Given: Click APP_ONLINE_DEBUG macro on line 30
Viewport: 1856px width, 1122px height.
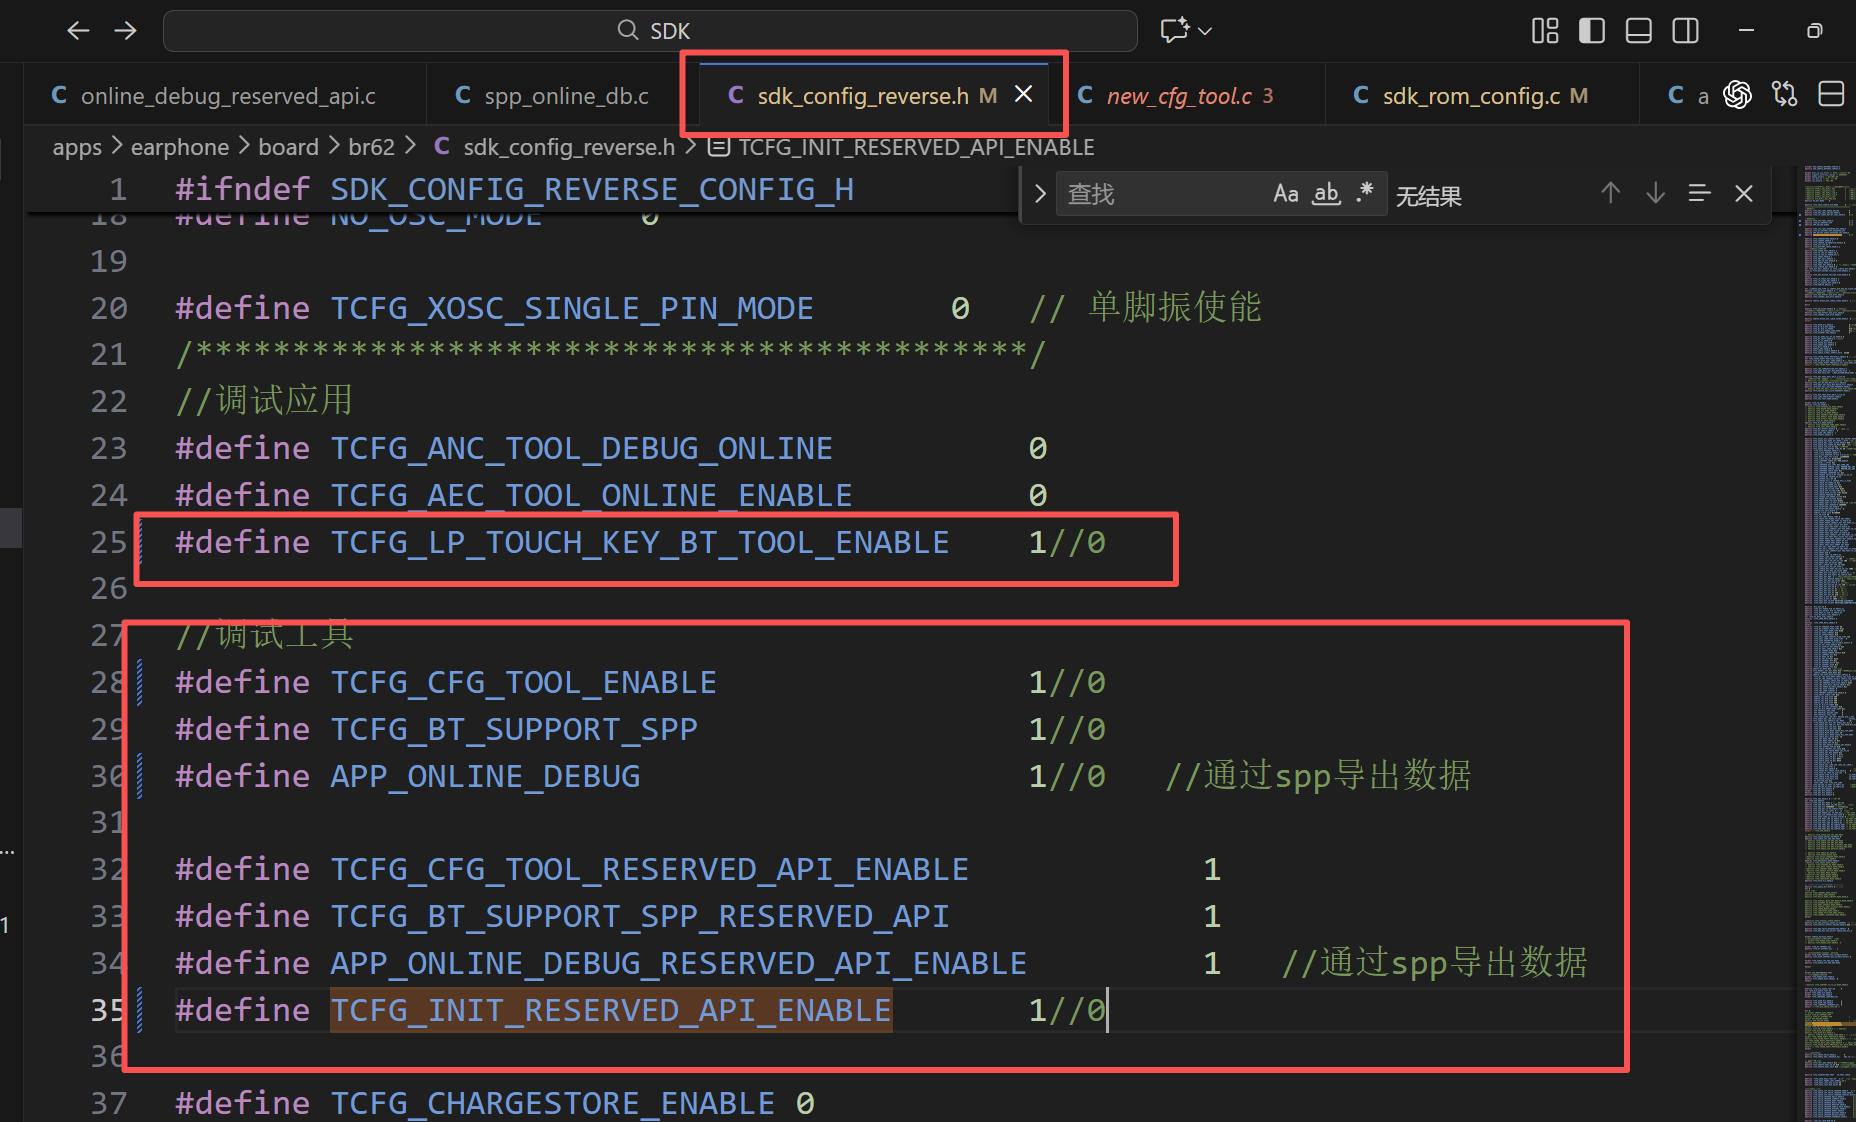Looking at the screenshot, I should [485, 776].
